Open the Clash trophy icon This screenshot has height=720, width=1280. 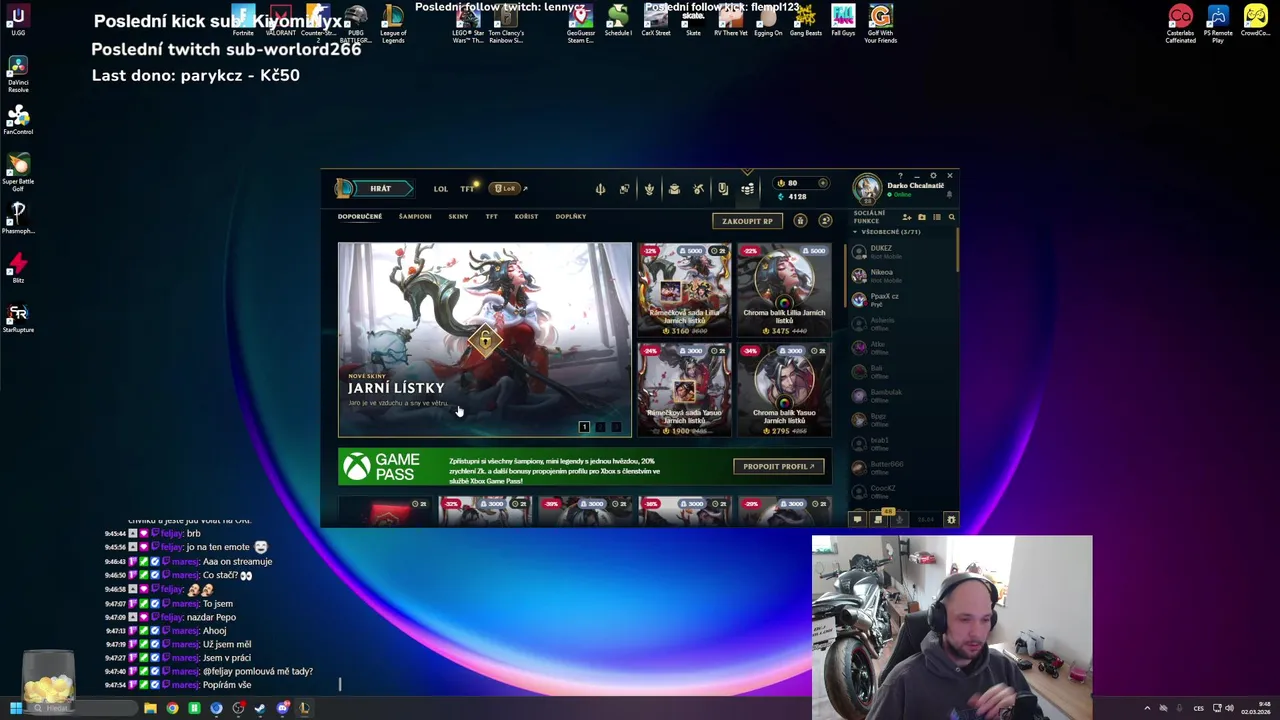[x=600, y=188]
